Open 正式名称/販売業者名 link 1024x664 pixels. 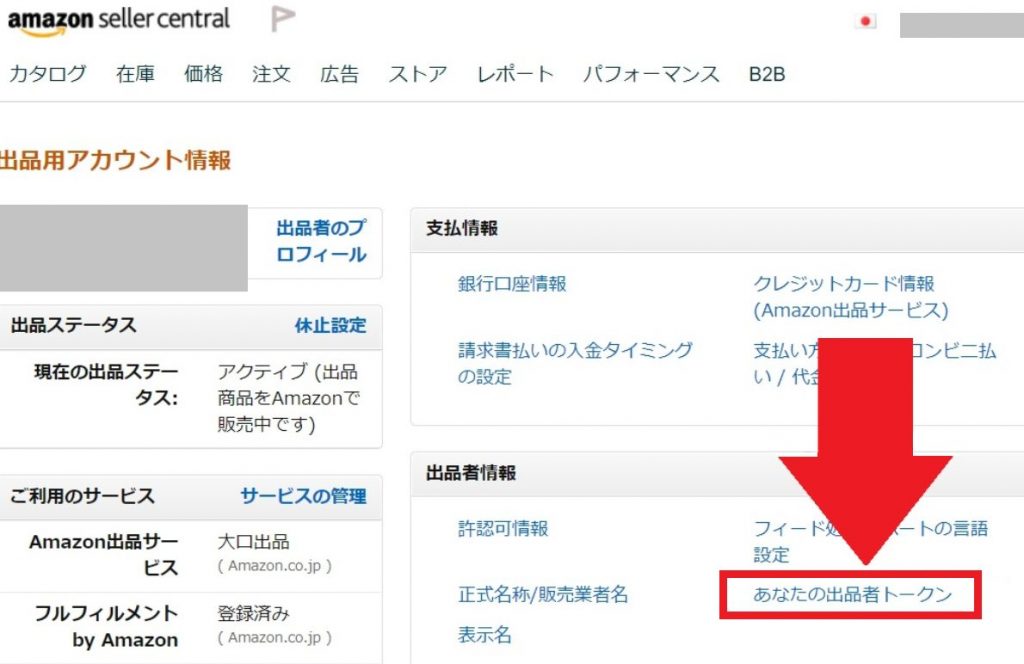tap(543, 595)
